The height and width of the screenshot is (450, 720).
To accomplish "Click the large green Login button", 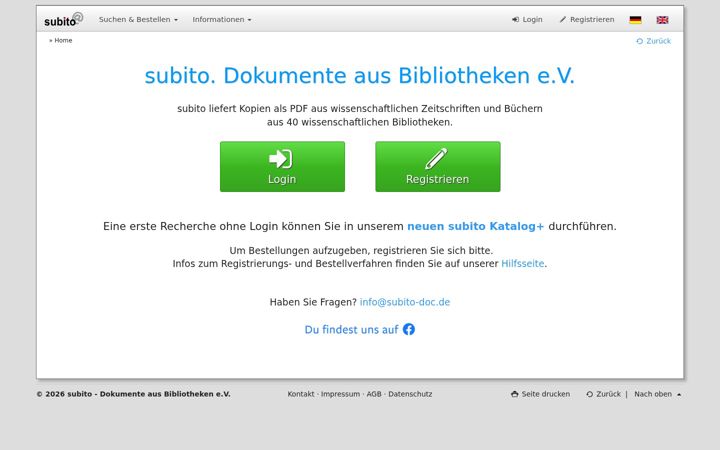I will pyautogui.click(x=282, y=167).
